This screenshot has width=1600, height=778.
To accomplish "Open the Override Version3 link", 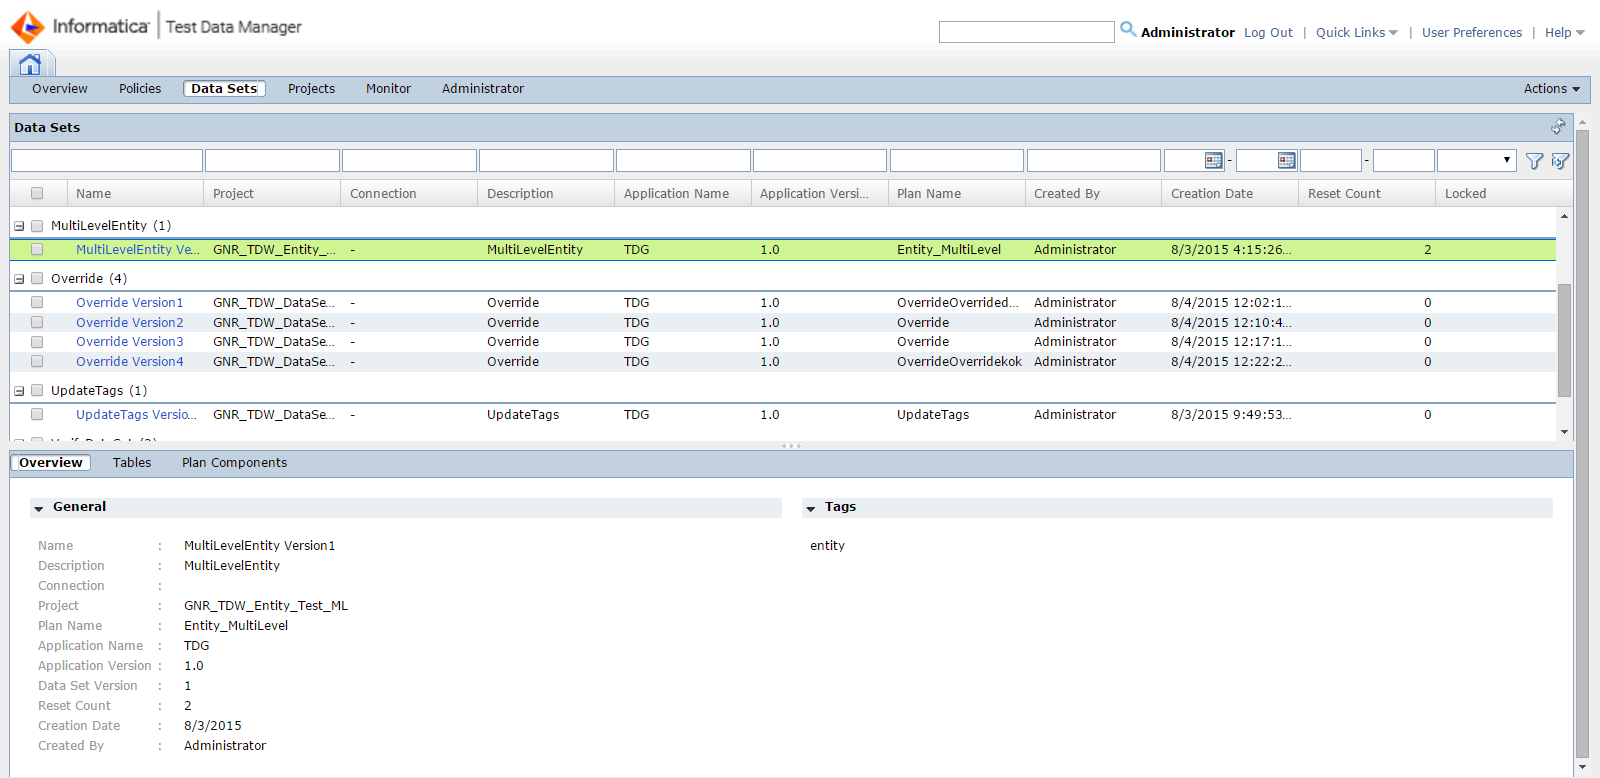I will point(130,342).
